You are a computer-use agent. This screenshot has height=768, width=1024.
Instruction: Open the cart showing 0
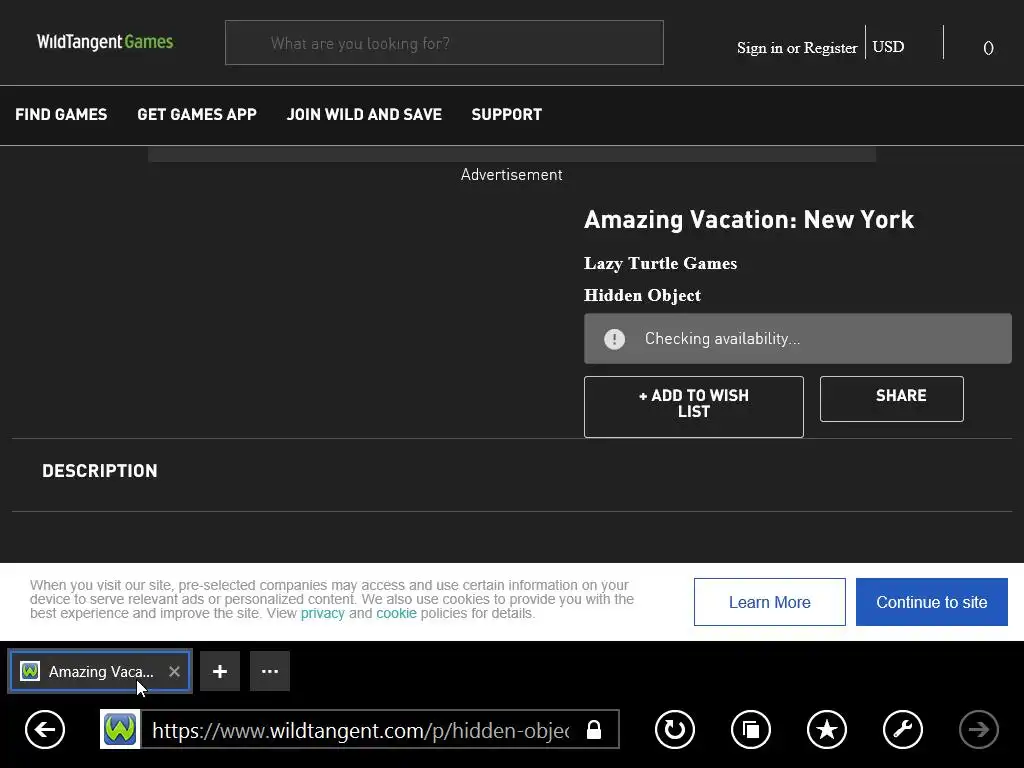click(988, 48)
